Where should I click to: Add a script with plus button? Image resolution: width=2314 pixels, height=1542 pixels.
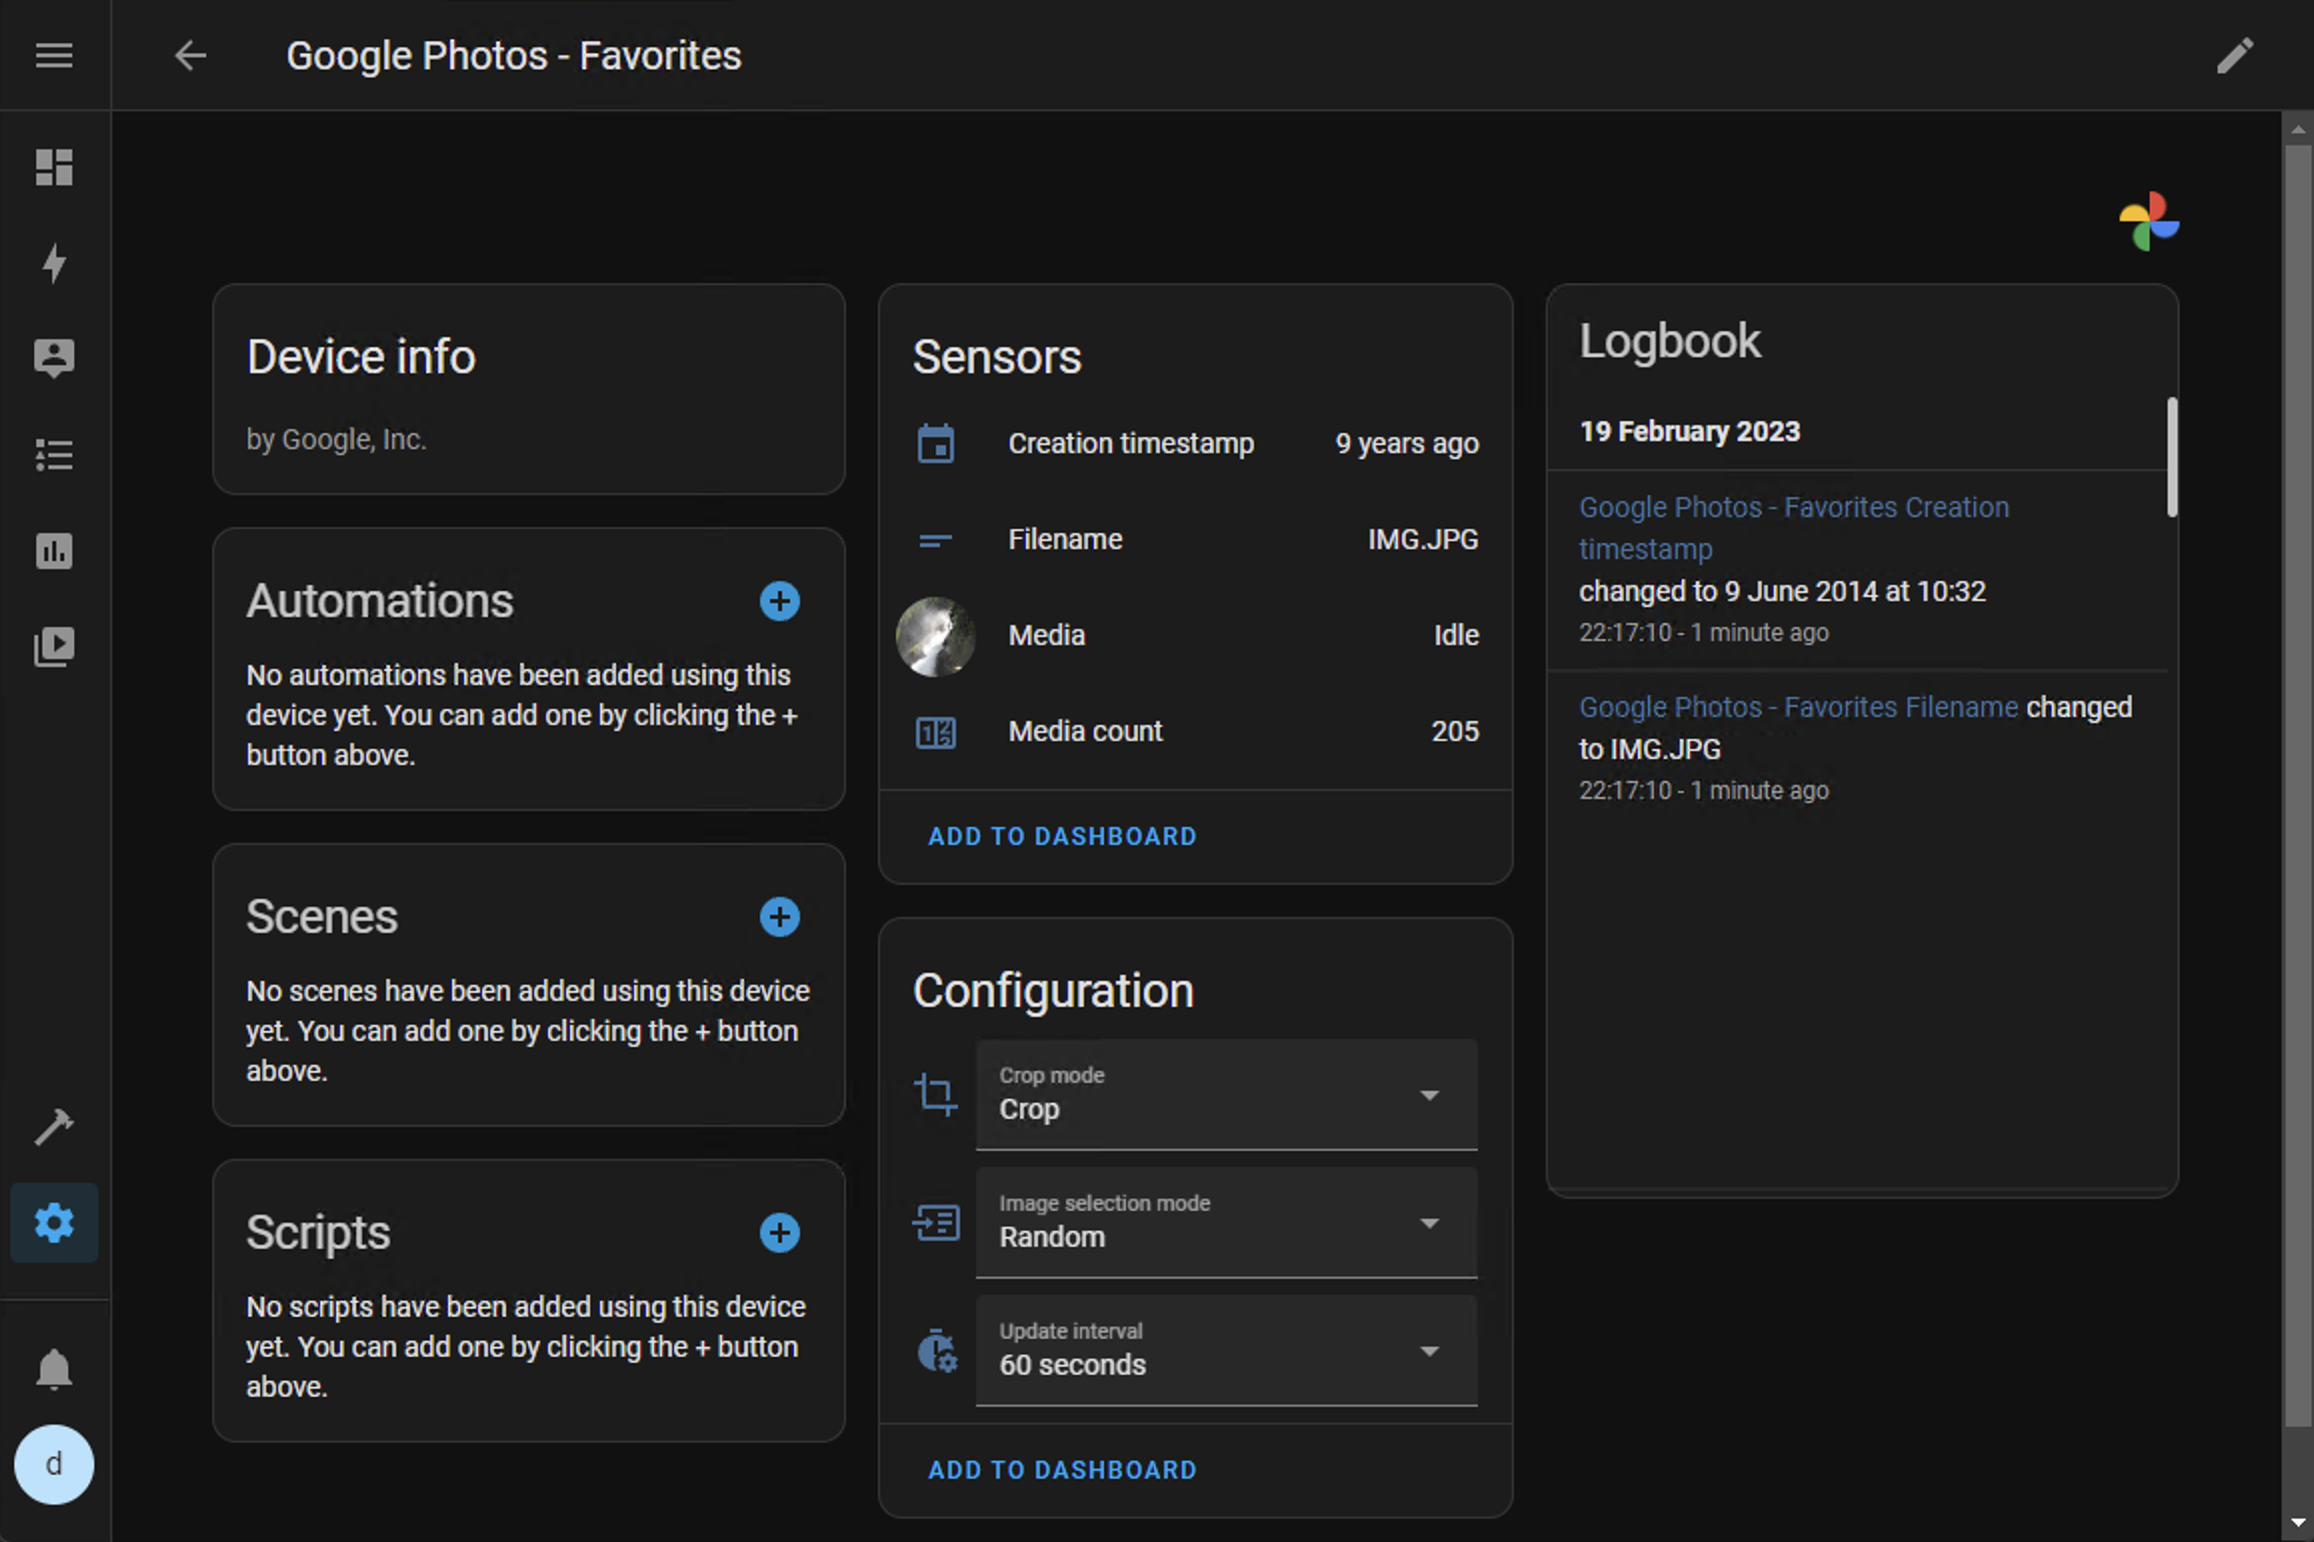coord(779,1233)
